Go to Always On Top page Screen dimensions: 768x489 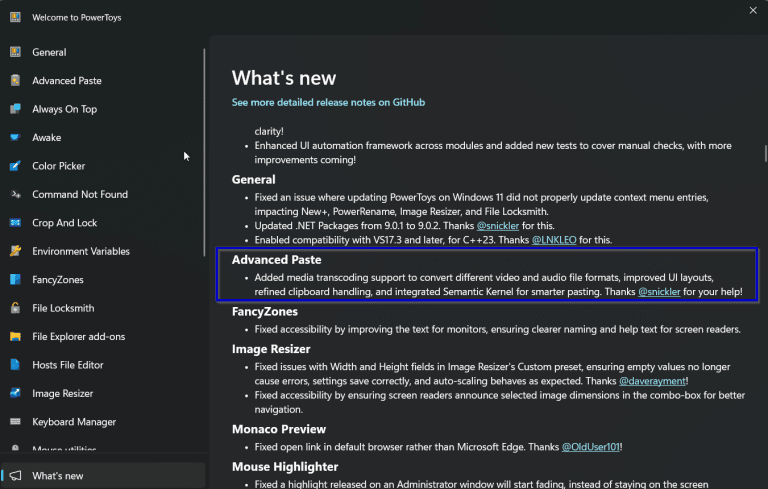pos(102,109)
